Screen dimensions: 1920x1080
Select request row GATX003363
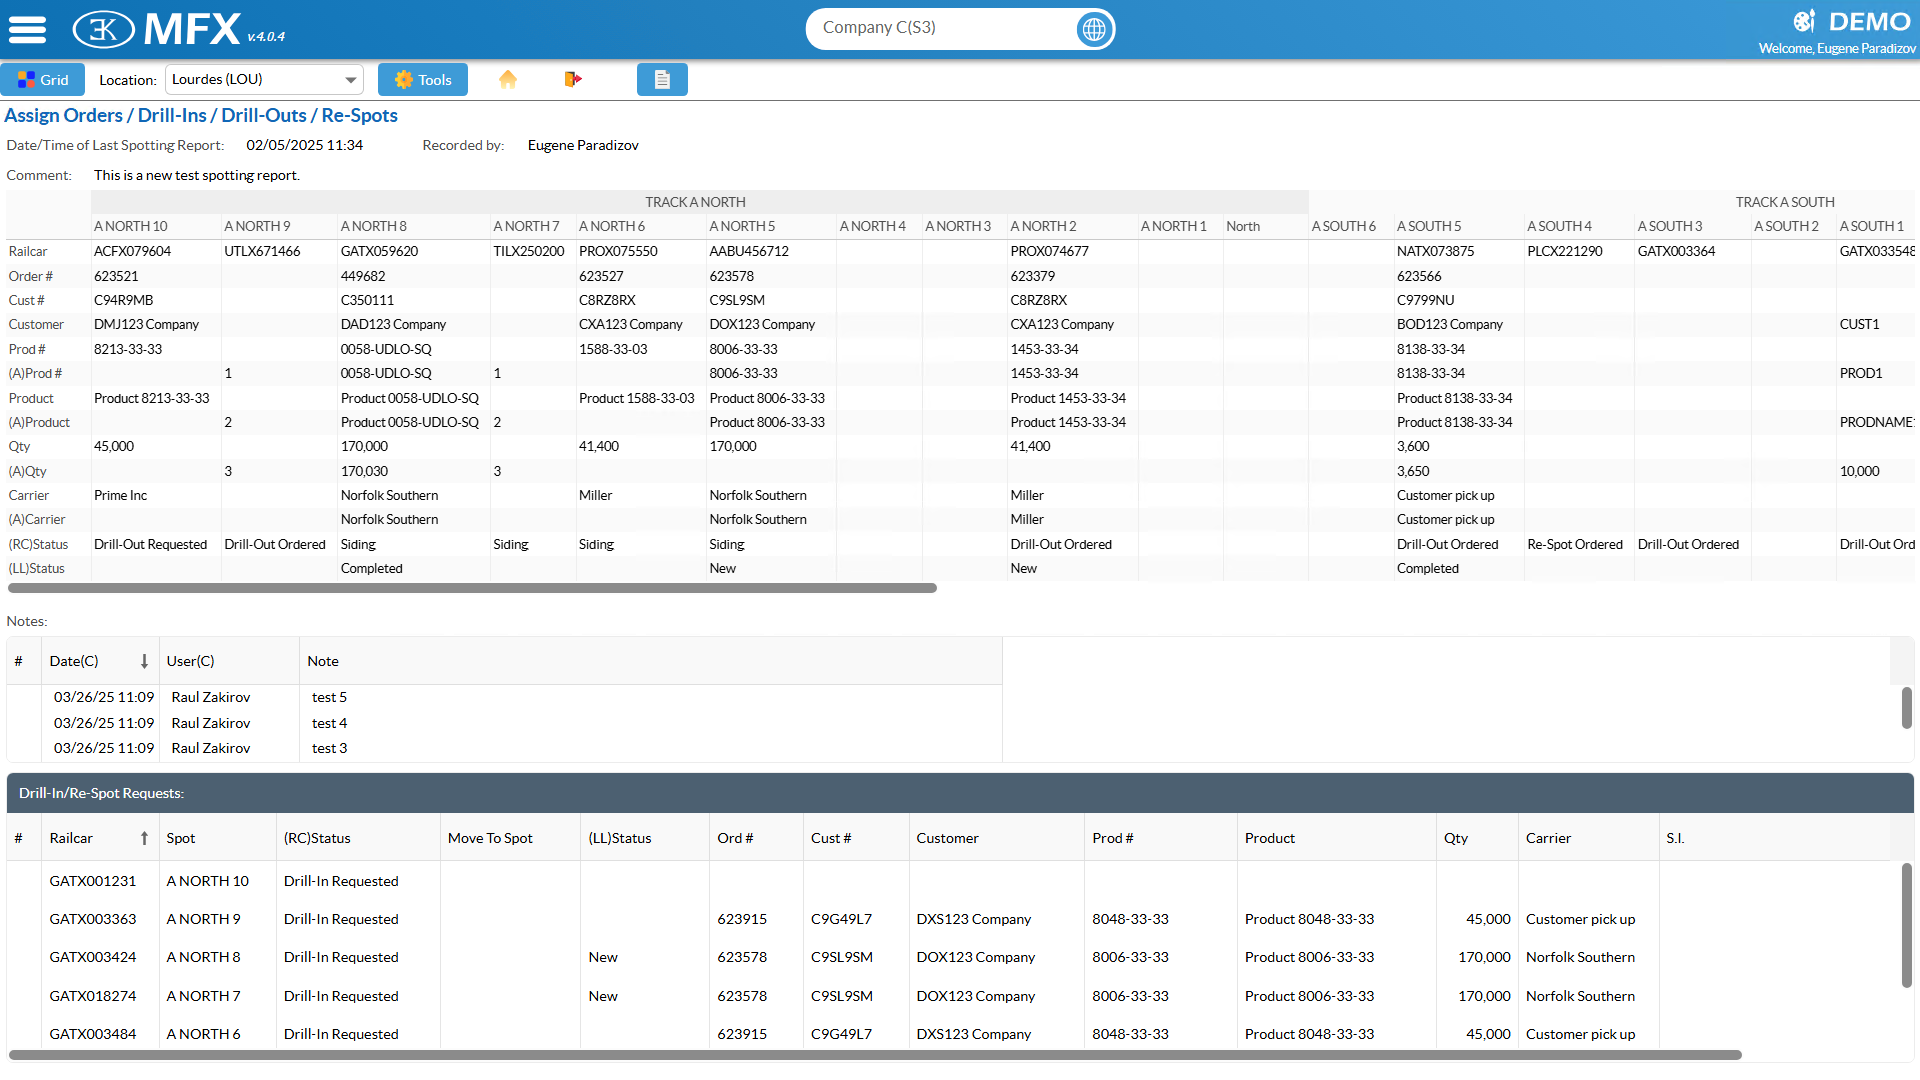point(953,919)
